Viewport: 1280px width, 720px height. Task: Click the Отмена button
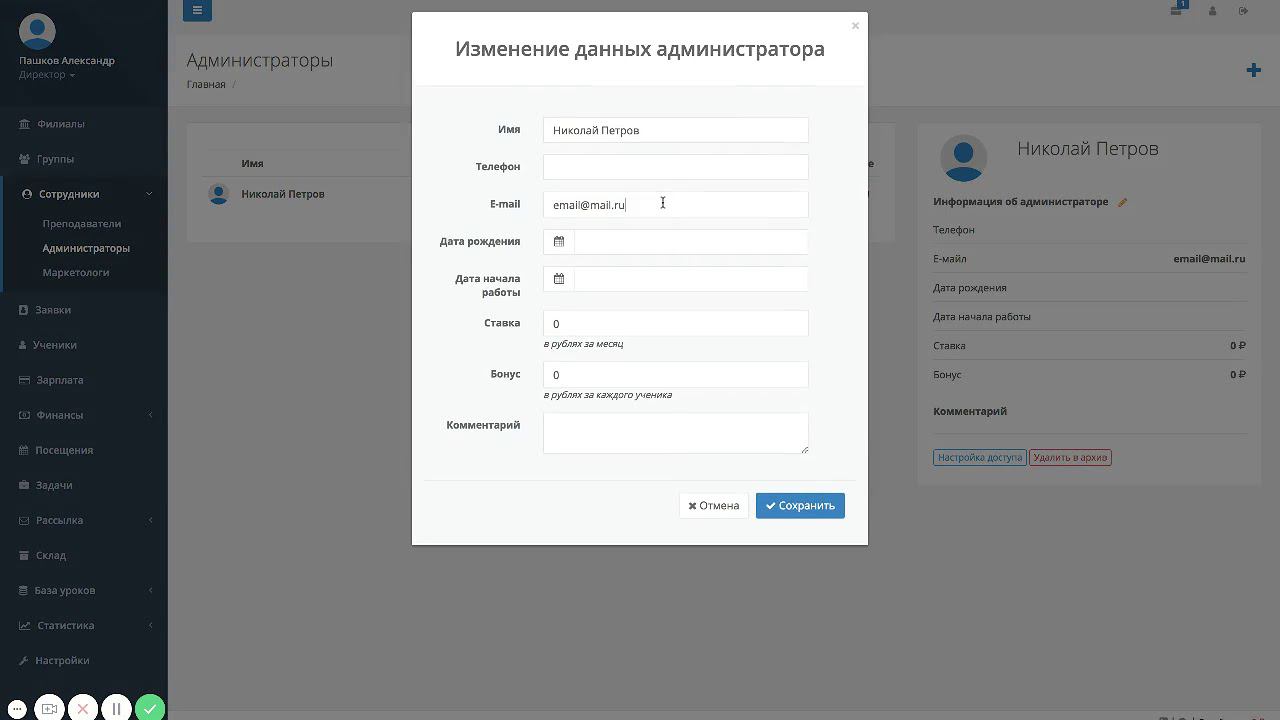[713, 506]
